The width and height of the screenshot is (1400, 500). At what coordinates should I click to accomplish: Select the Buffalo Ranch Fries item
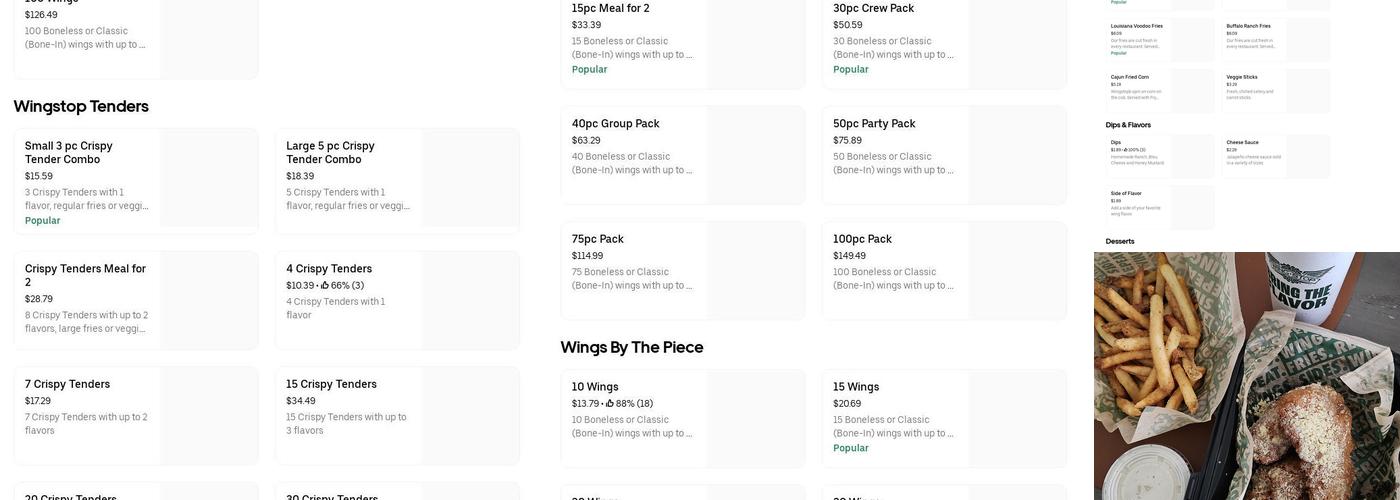click(1276, 39)
